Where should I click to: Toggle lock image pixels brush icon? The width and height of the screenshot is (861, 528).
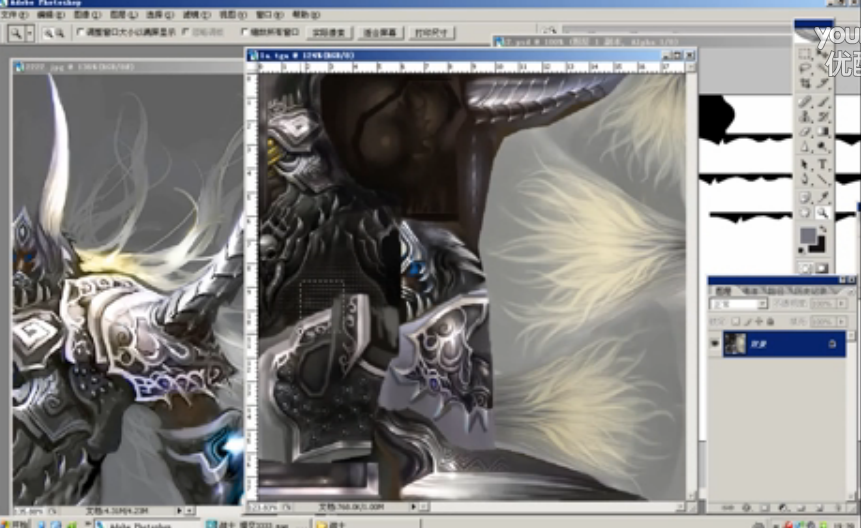point(747,322)
